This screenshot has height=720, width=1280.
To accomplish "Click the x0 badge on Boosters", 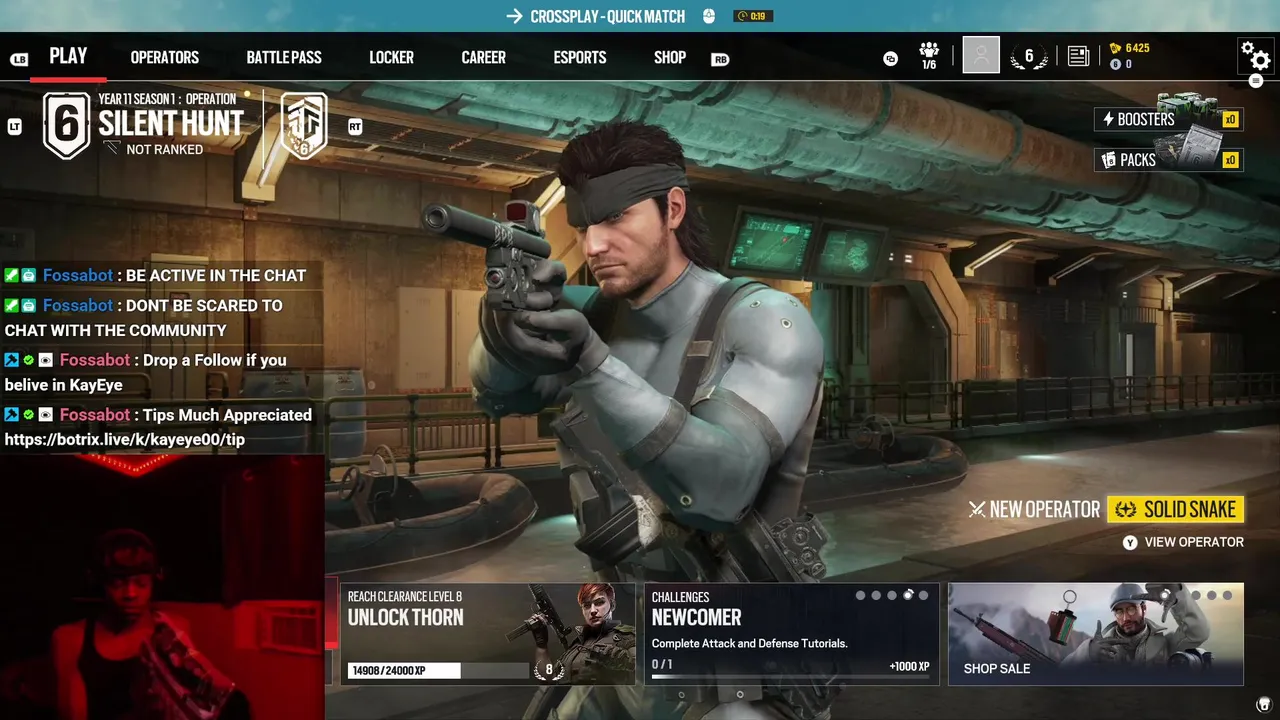I will coord(1230,120).
